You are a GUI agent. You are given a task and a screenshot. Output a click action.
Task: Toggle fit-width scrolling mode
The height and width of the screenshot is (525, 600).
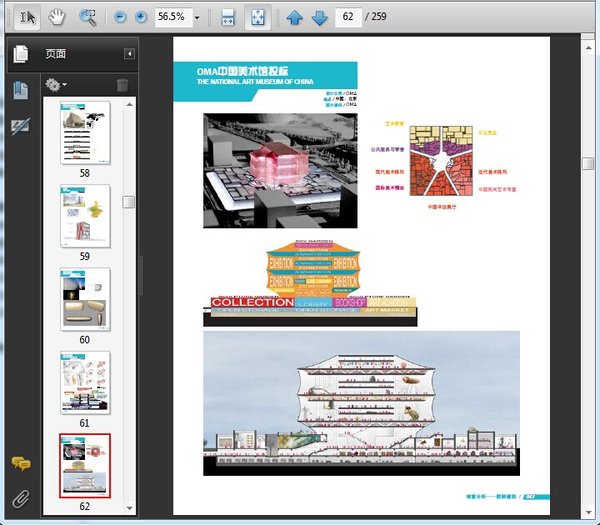pyautogui.click(x=227, y=18)
